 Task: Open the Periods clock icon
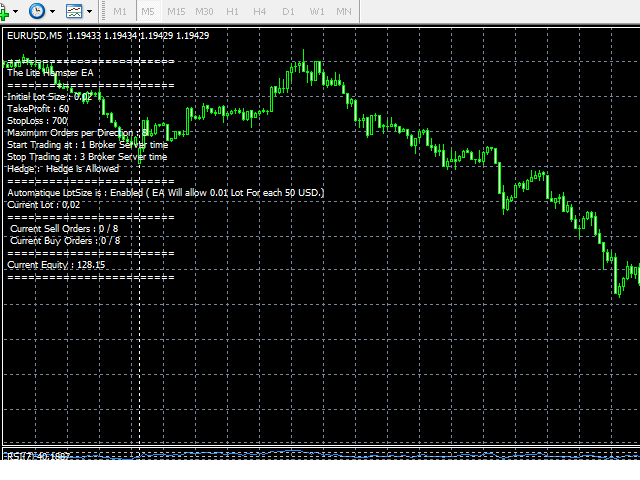tap(37, 11)
